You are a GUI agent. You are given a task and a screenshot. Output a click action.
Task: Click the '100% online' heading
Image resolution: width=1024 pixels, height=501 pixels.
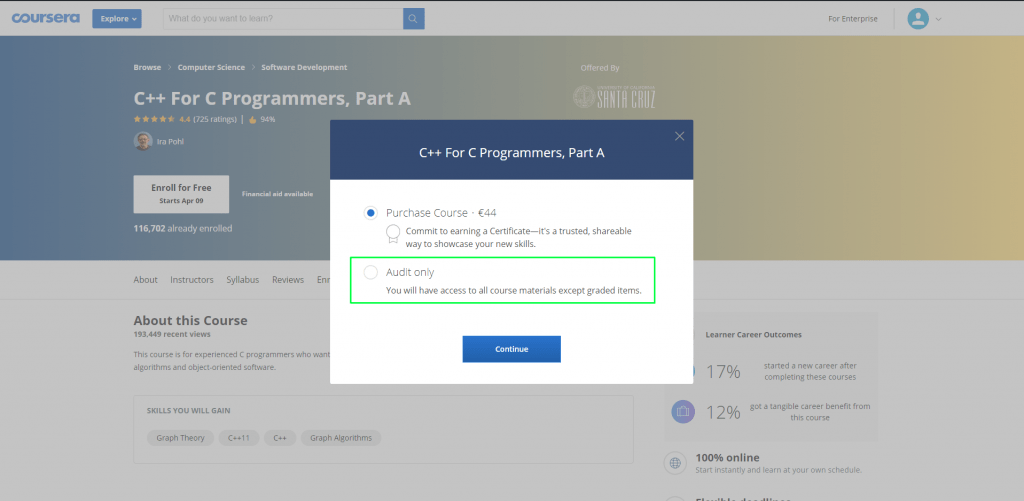(728, 458)
